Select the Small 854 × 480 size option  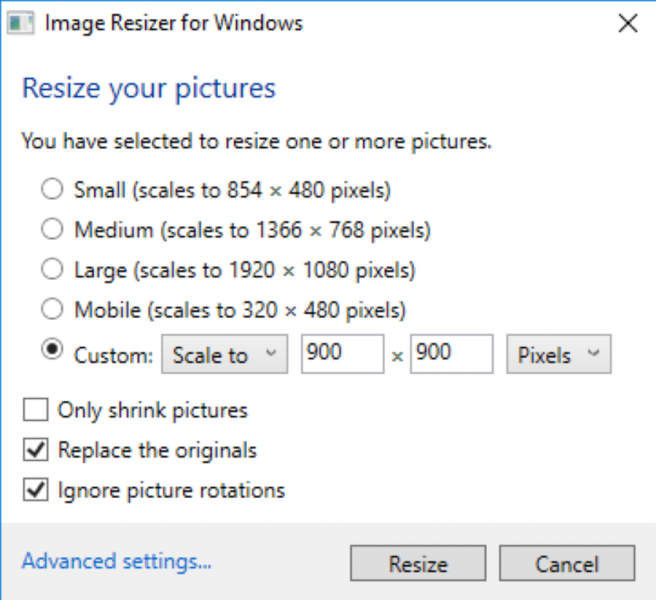pyautogui.click(x=51, y=188)
